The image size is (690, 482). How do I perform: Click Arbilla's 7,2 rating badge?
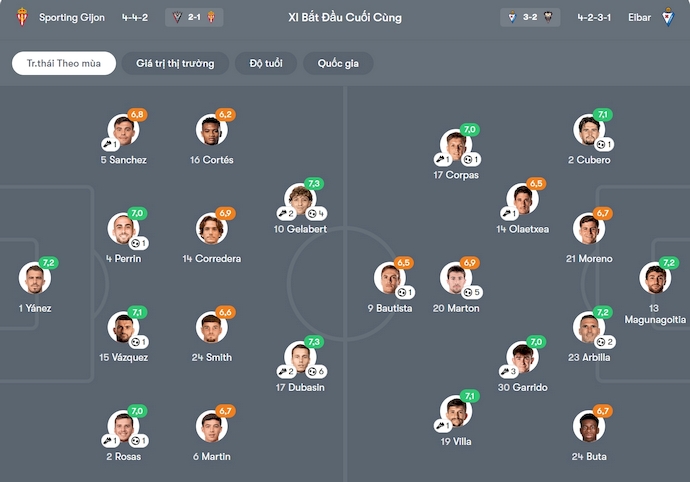[x=603, y=312]
